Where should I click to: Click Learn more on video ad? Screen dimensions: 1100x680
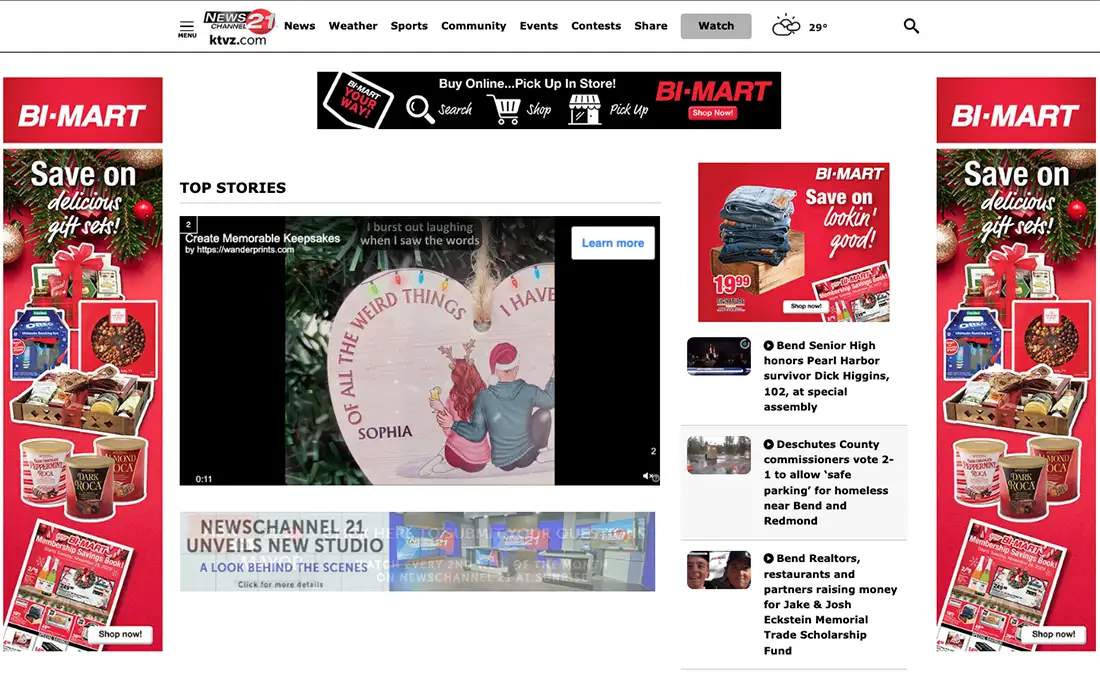coord(612,243)
